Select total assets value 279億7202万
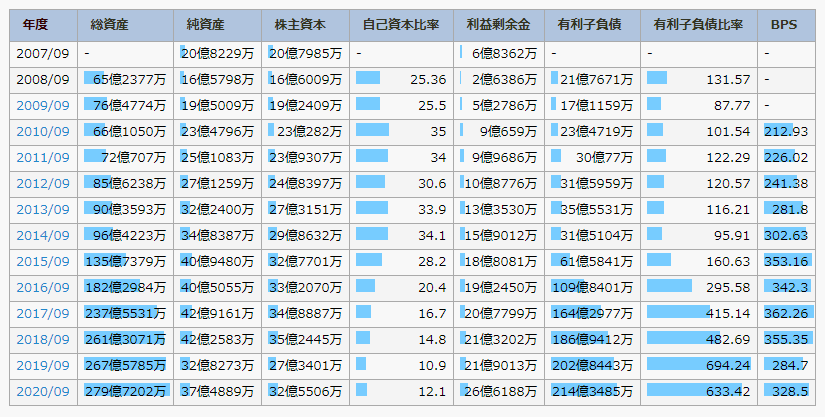The width and height of the screenshot is (825, 417). click(x=126, y=392)
